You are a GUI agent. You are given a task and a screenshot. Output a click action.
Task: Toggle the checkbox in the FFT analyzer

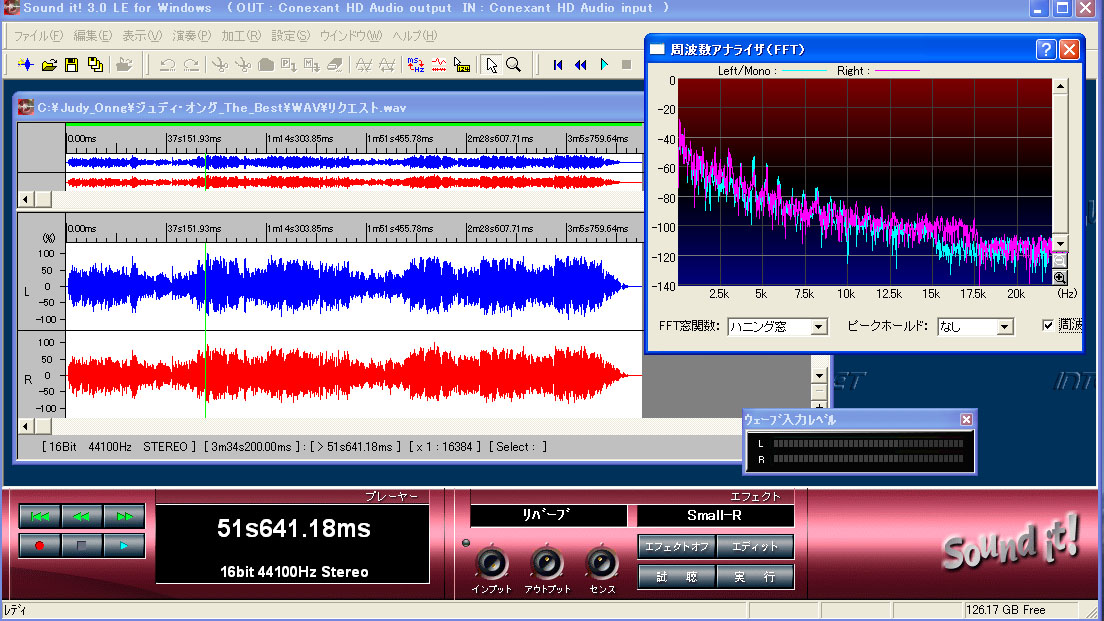point(1048,325)
